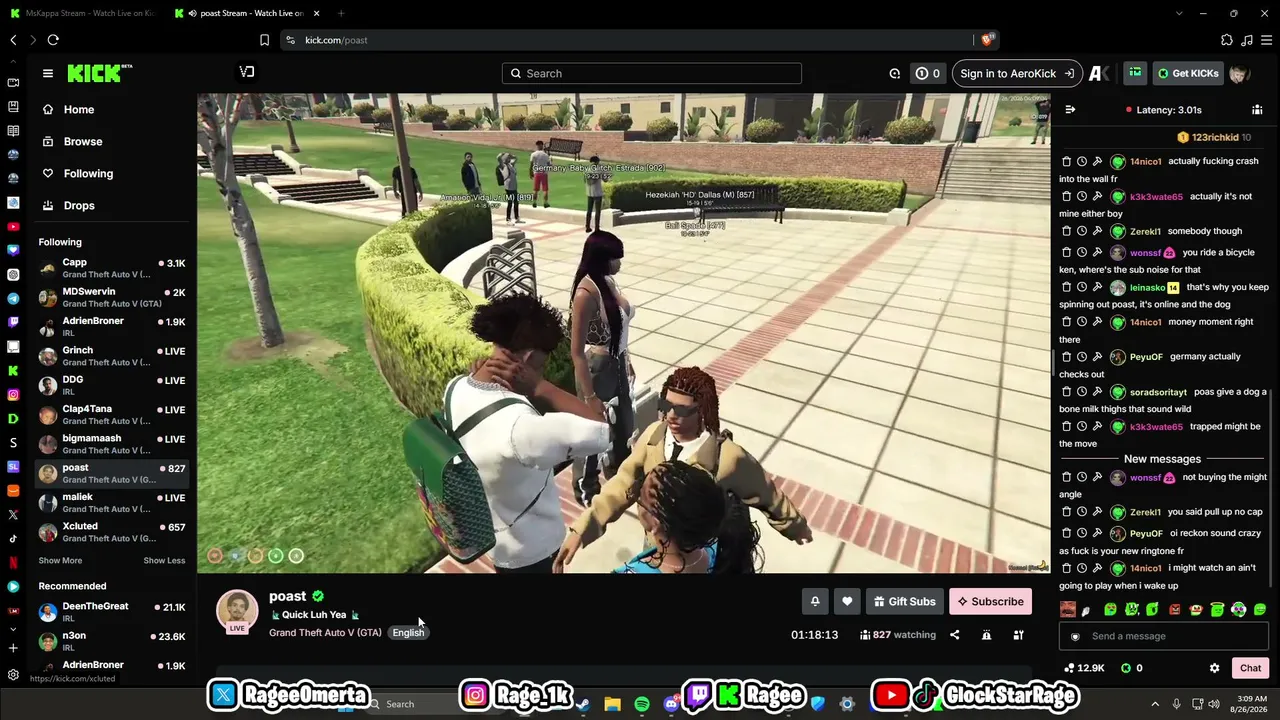Image resolution: width=1280 pixels, height=720 pixels.
Task: Select Grinch in the Following list
Action: click(112, 356)
